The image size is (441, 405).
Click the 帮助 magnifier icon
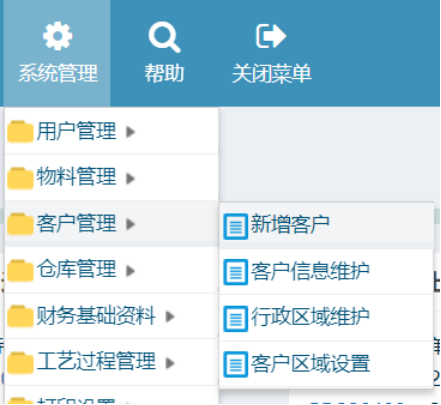pos(165,37)
